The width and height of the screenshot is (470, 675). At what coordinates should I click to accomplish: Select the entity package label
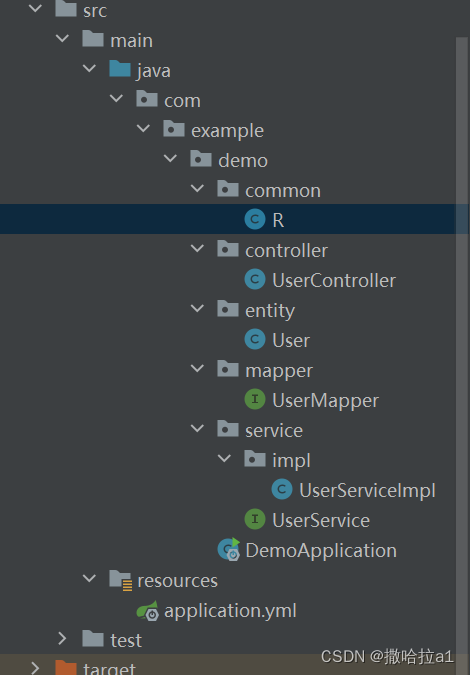click(270, 311)
